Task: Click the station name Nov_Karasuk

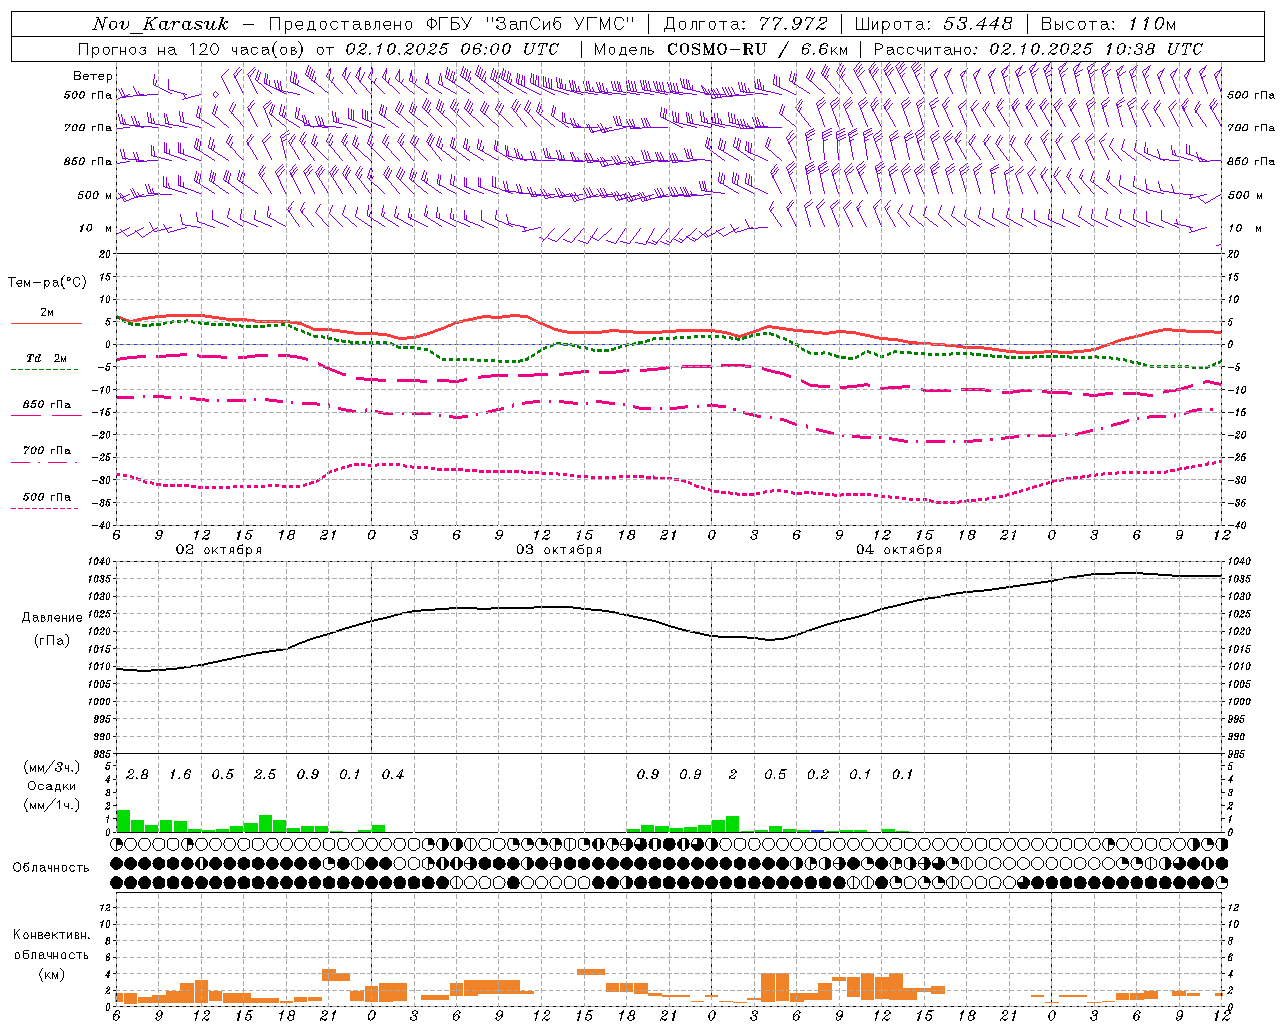Action: [x=160, y=24]
